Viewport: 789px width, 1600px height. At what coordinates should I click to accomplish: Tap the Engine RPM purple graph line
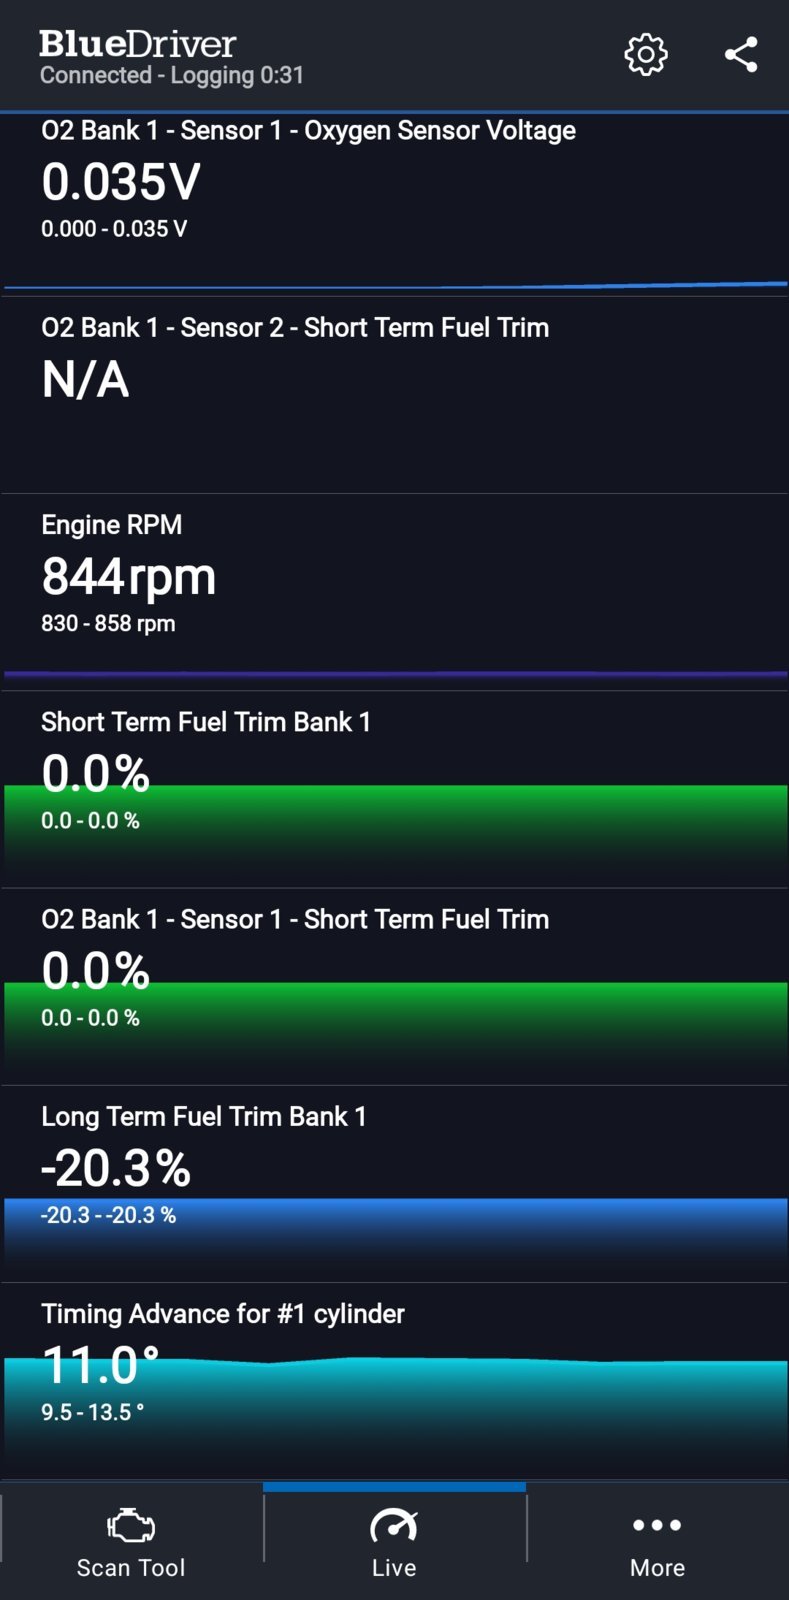pos(394,674)
